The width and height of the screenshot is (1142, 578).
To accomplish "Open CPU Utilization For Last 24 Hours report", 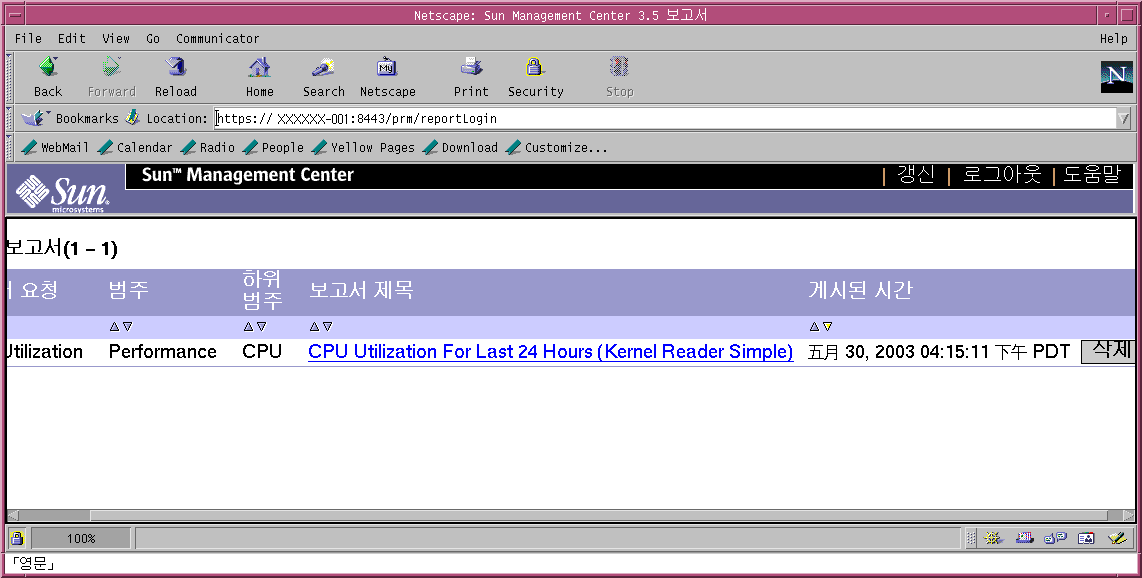I will [x=551, y=352].
